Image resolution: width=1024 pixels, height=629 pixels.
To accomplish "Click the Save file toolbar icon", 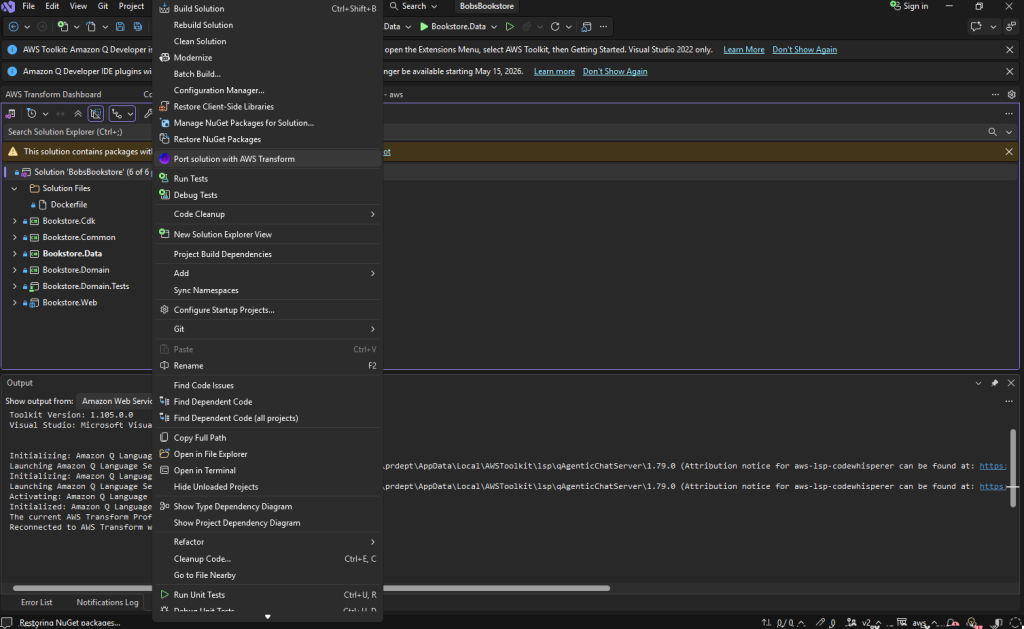I will point(120,27).
